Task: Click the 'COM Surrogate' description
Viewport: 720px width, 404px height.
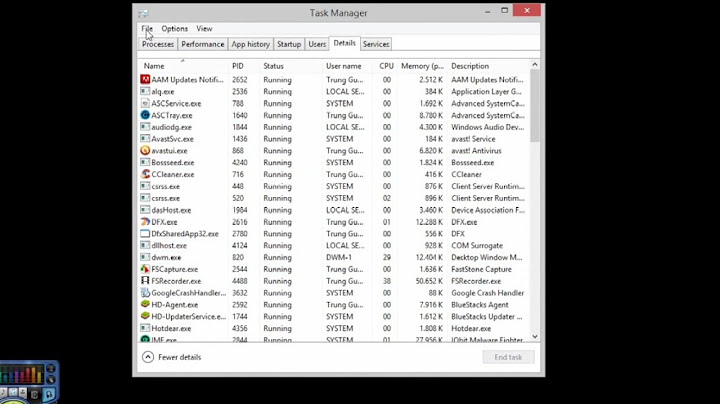Action: [477, 246]
